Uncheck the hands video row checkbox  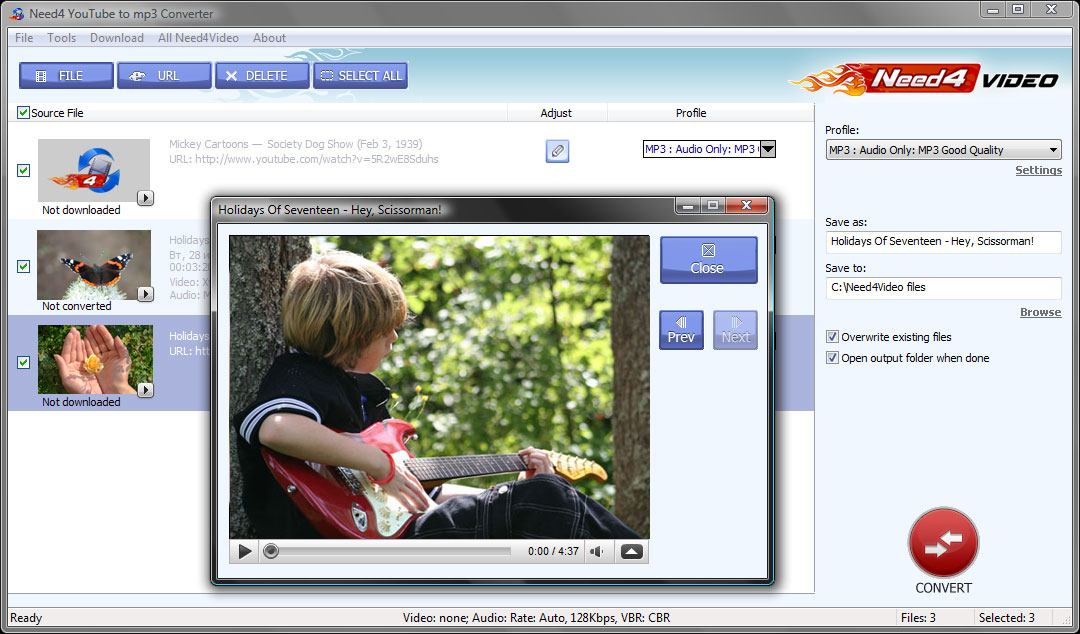coord(23,362)
